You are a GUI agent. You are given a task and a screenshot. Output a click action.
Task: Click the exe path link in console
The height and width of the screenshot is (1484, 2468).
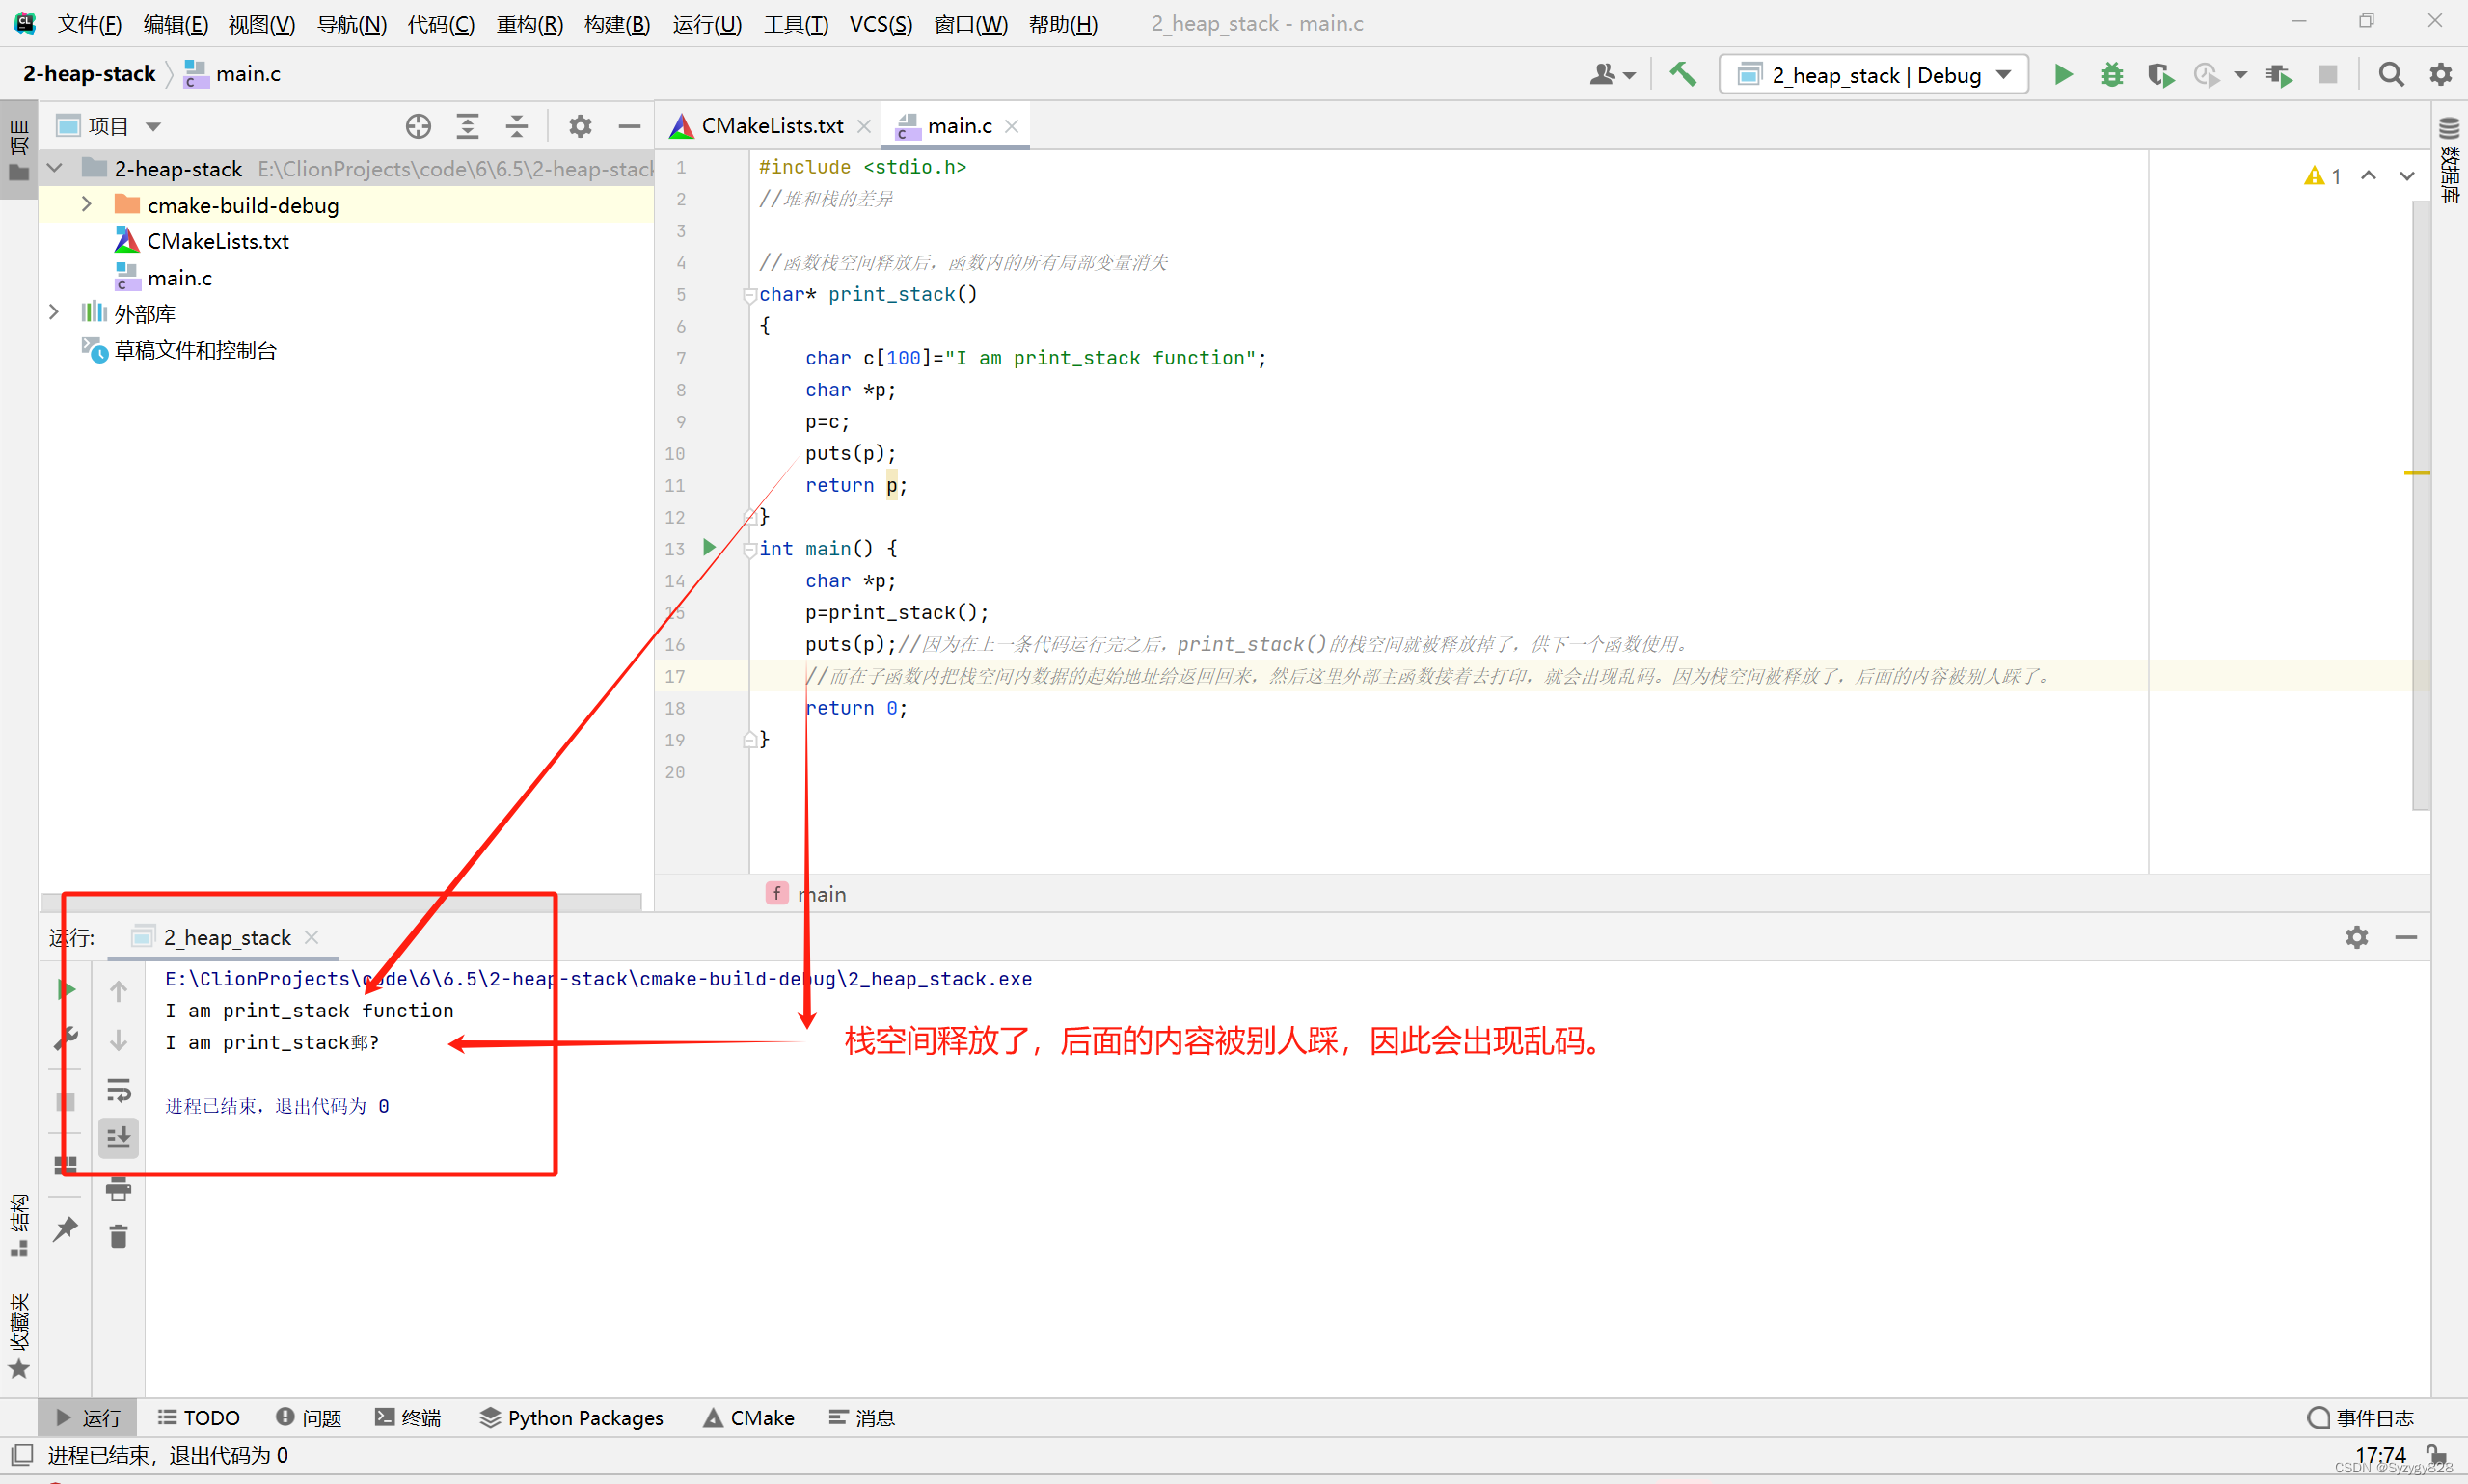(x=598, y=979)
